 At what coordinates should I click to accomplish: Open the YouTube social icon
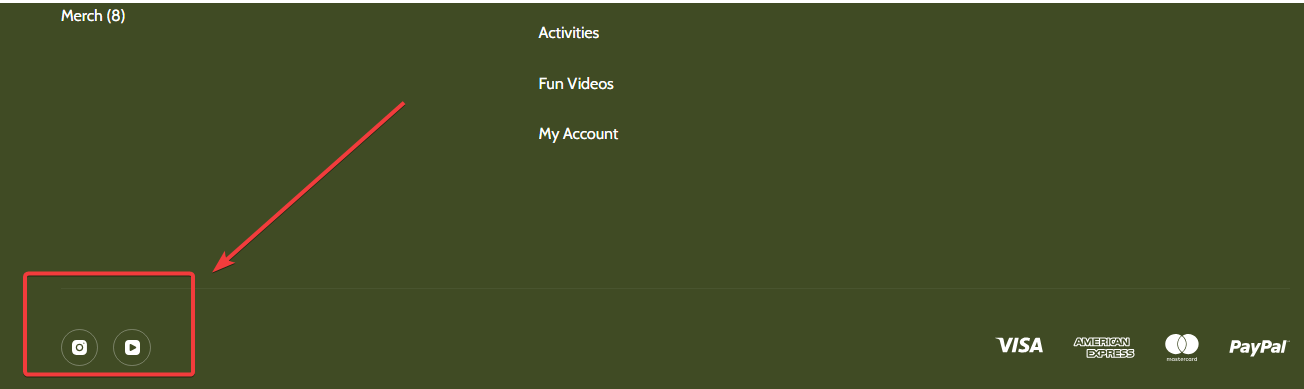click(132, 348)
